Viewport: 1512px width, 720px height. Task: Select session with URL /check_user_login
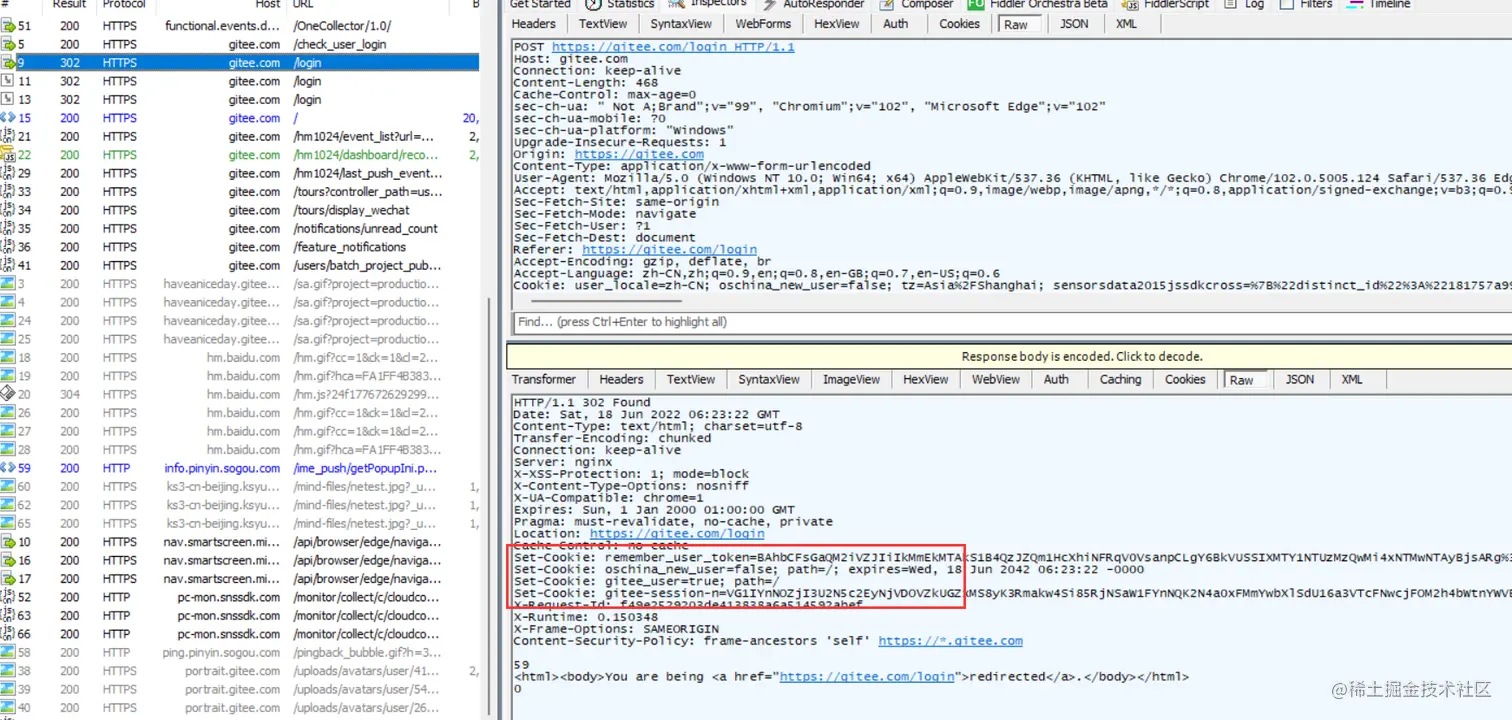coord(240,44)
